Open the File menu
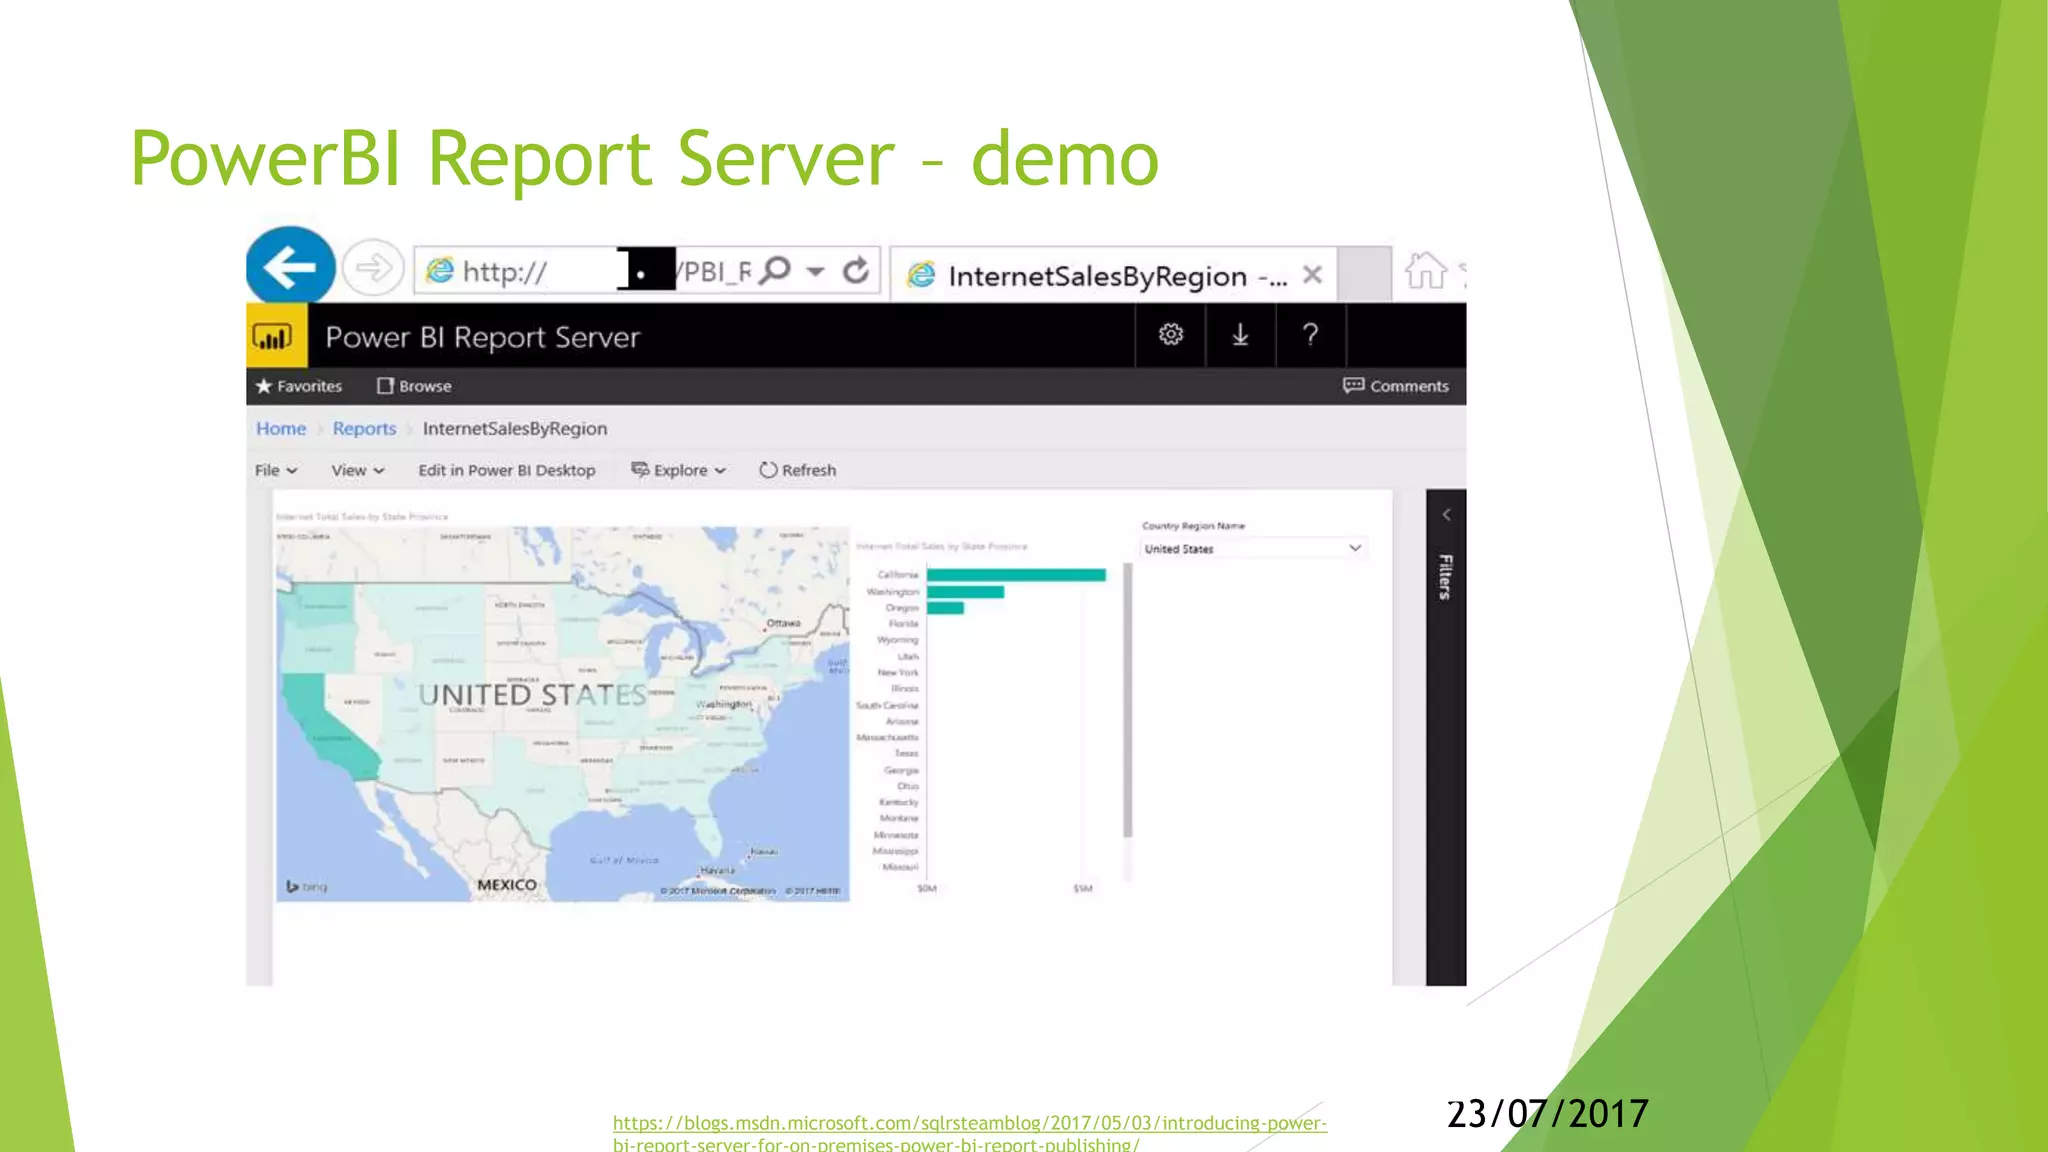The width and height of the screenshot is (2048, 1152). pos(276,470)
